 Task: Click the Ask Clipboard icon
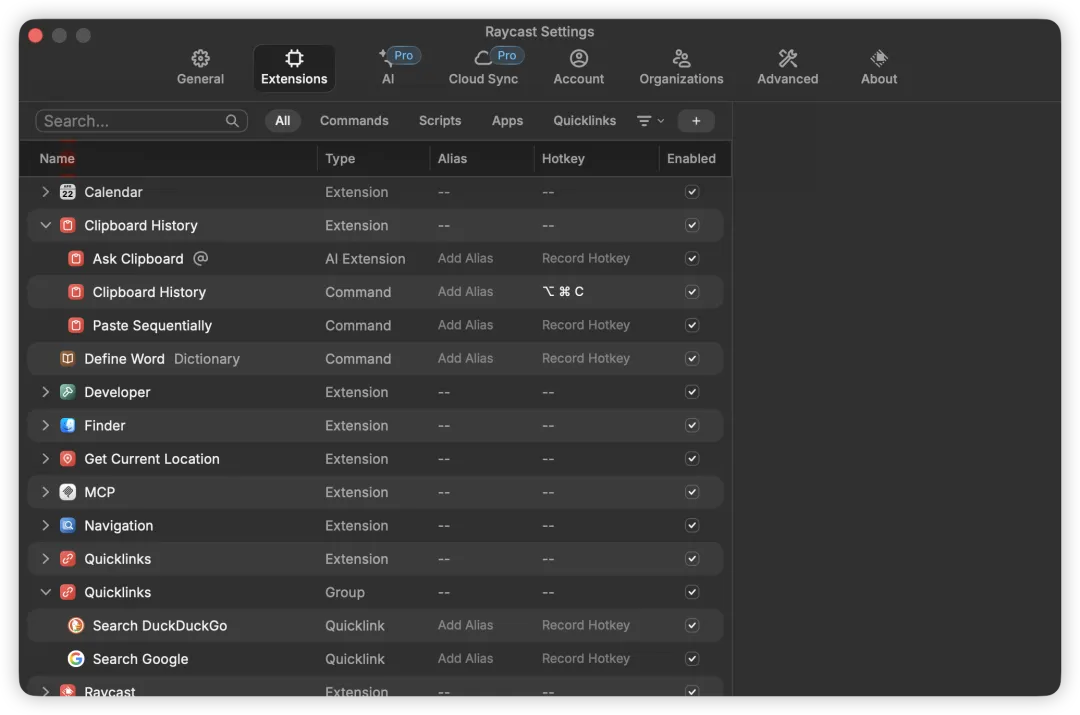pyautogui.click(x=76, y=258)
